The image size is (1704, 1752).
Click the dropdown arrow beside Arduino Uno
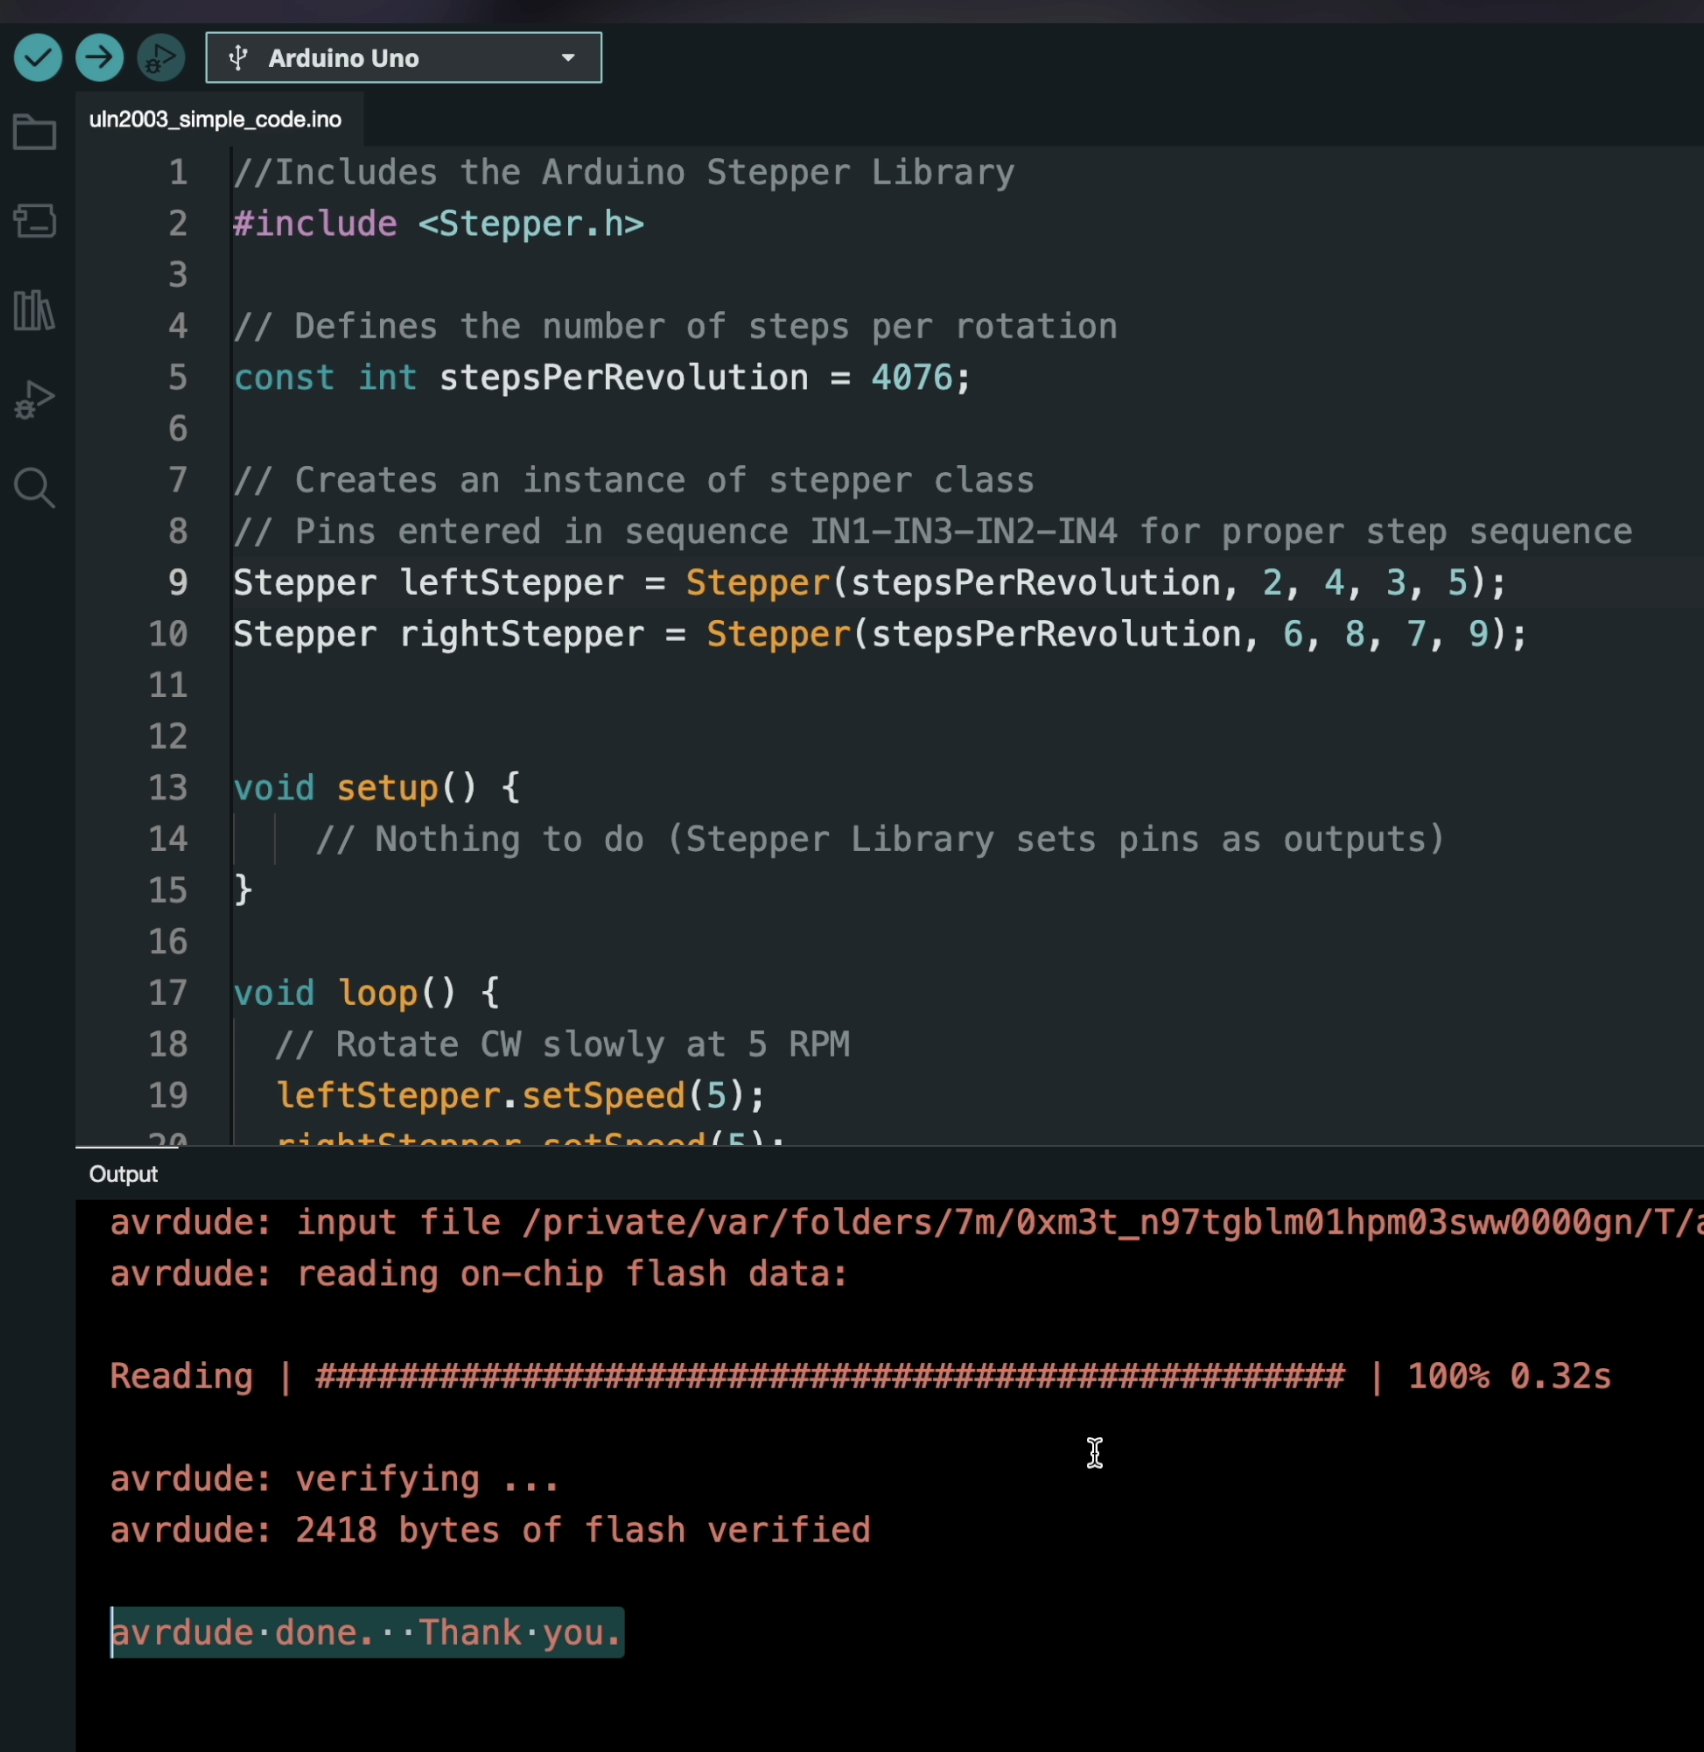pyautogui.click(x=568, y=58)
